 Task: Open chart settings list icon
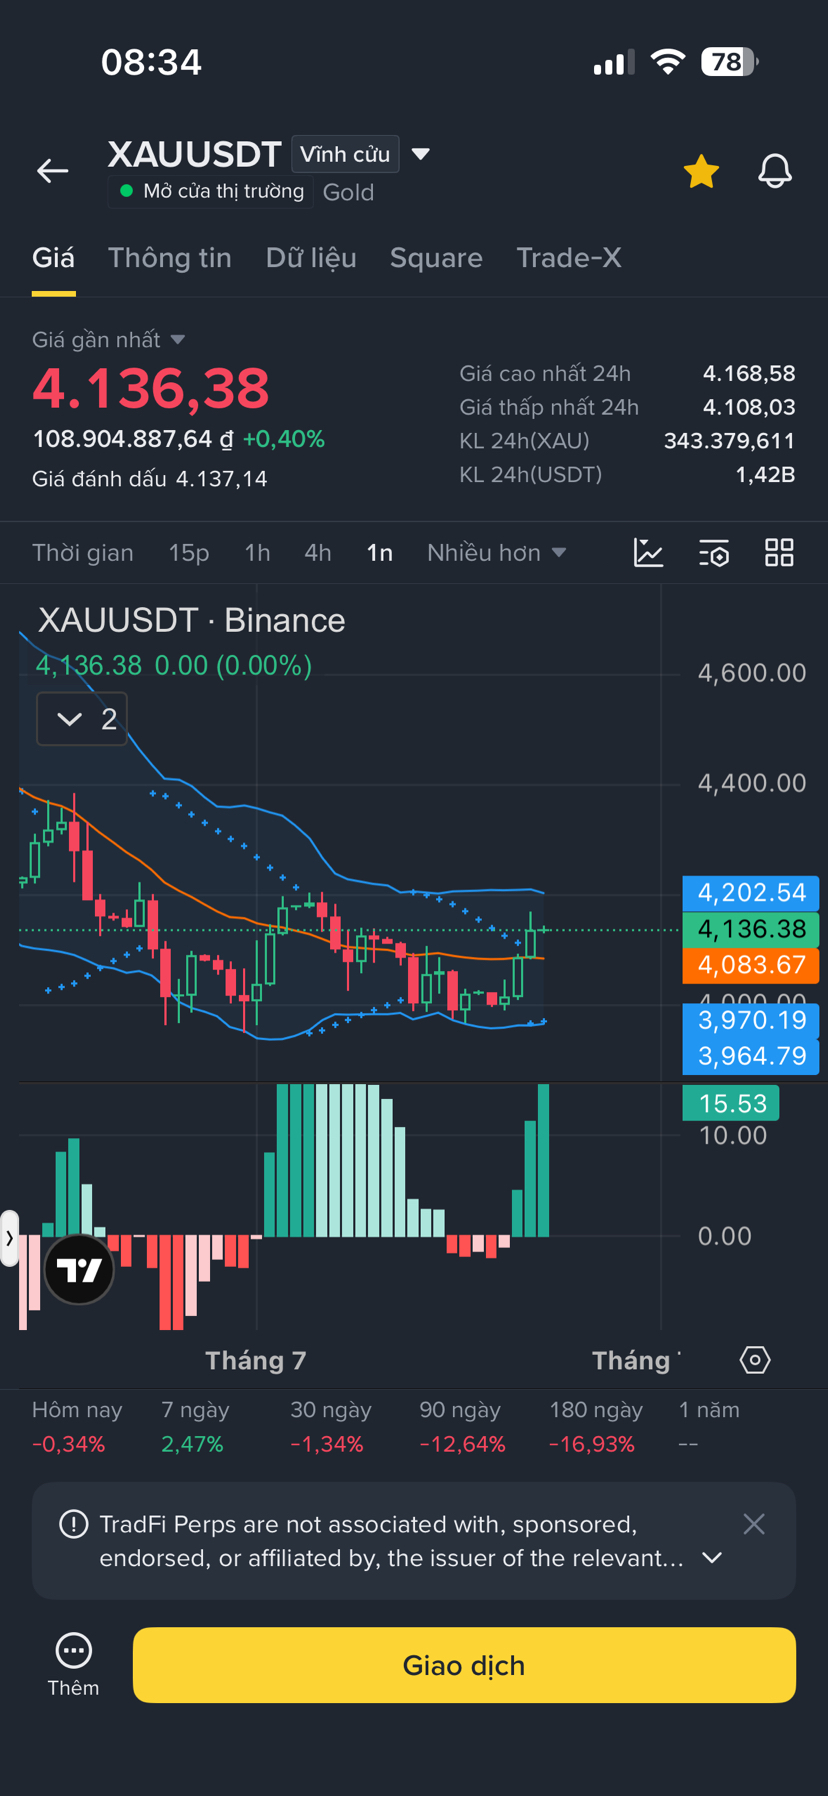(714, 552)
